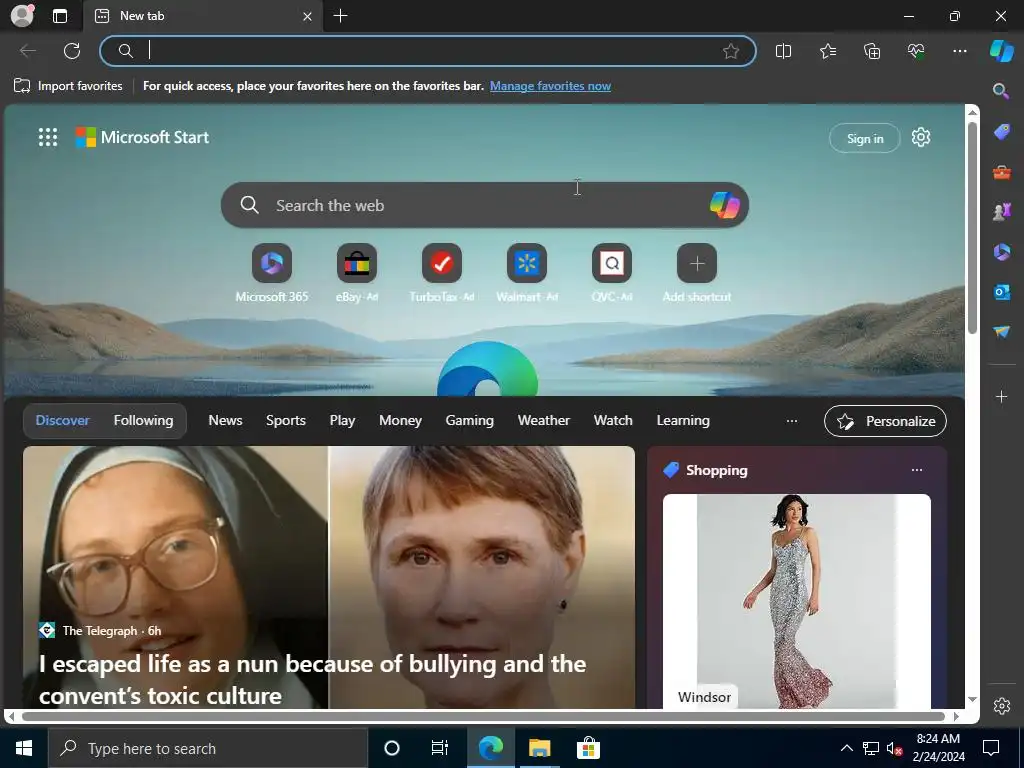Open the News tab

coord(225,421)
